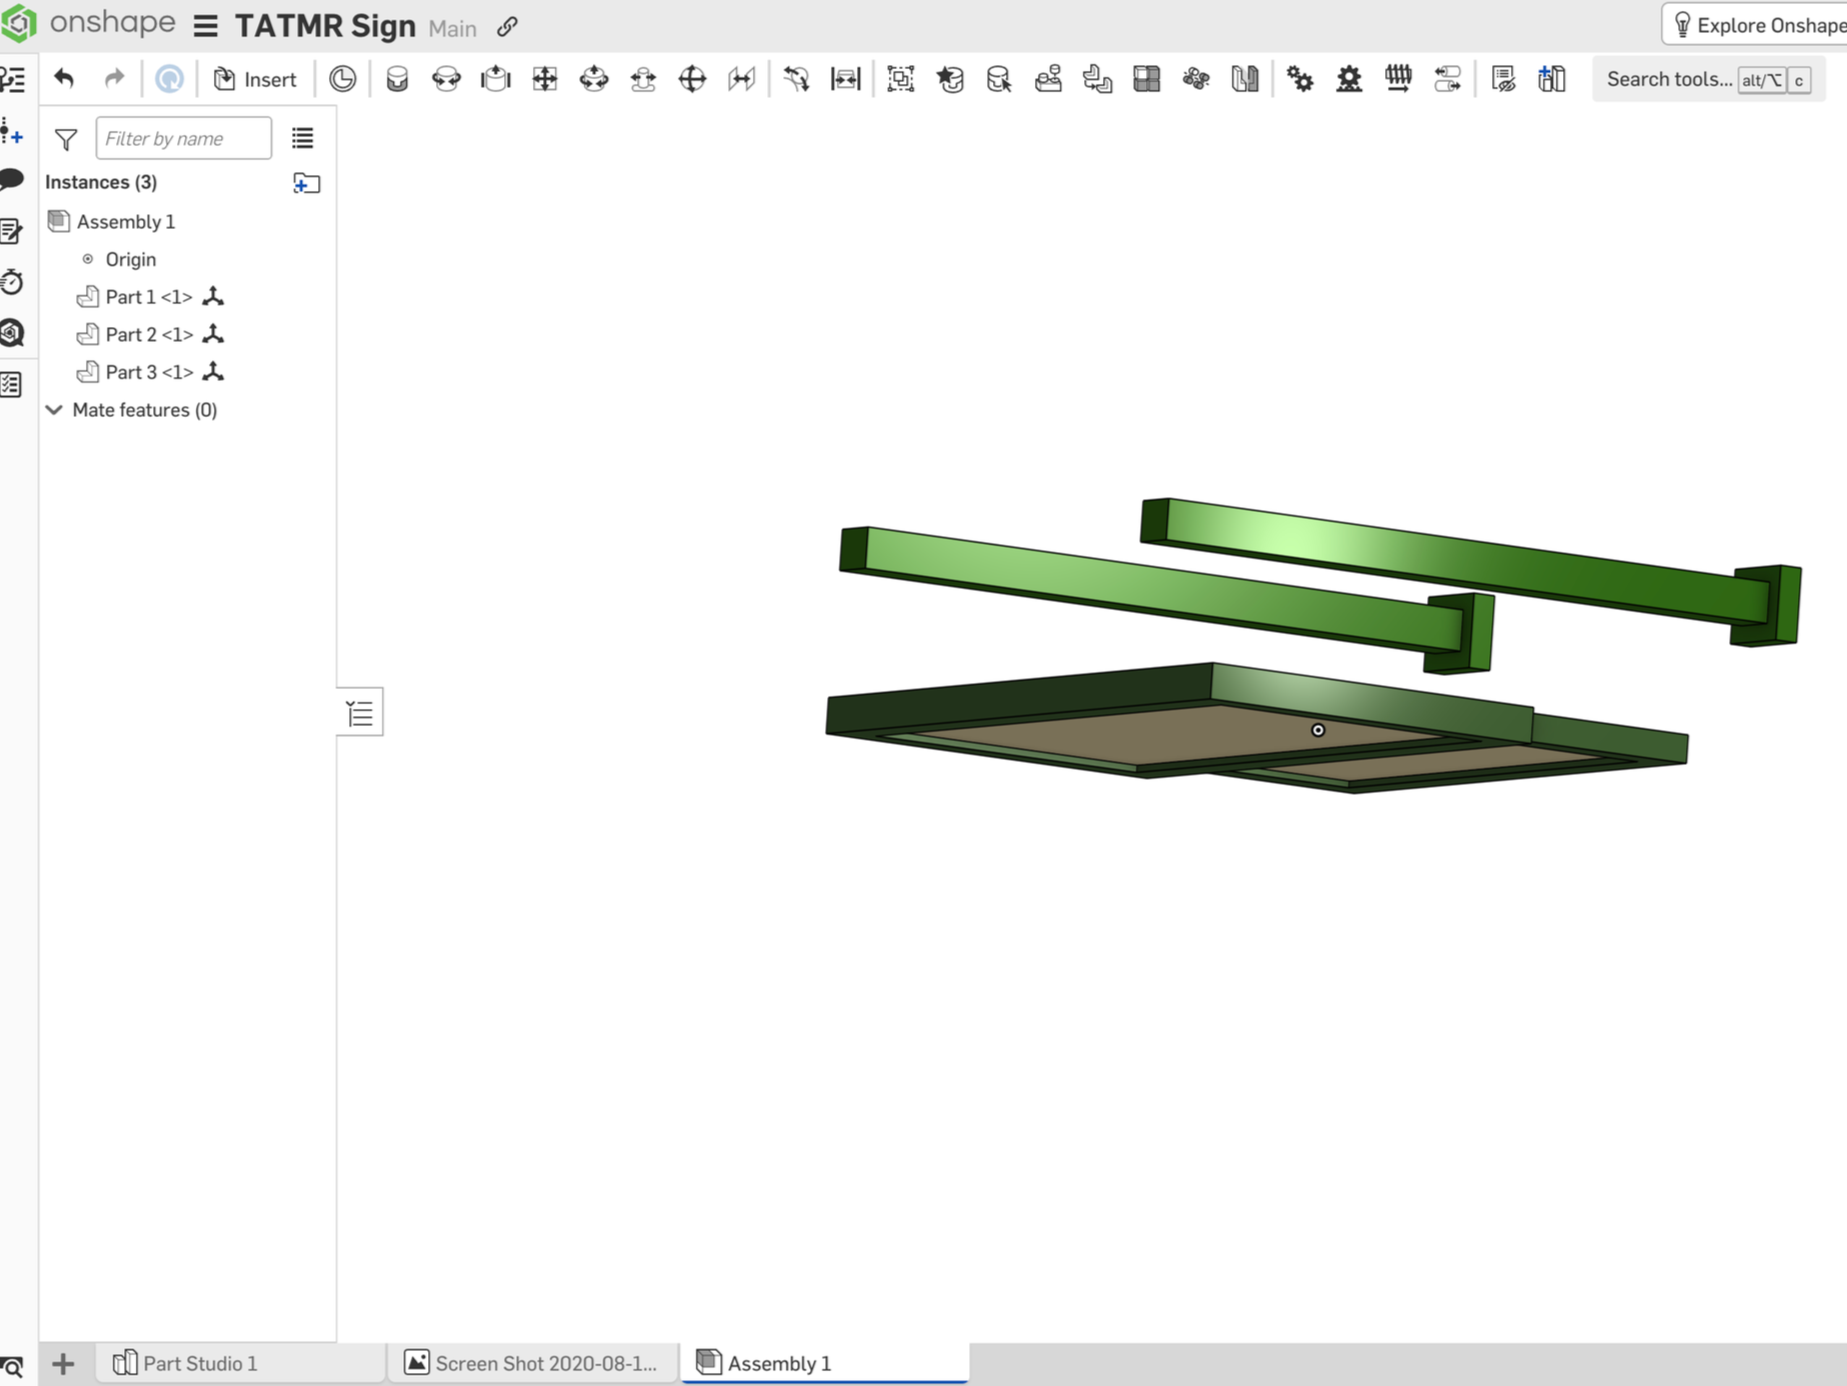
Task: Select Part 2 <1> in the instance list
Action: point(149,334)
